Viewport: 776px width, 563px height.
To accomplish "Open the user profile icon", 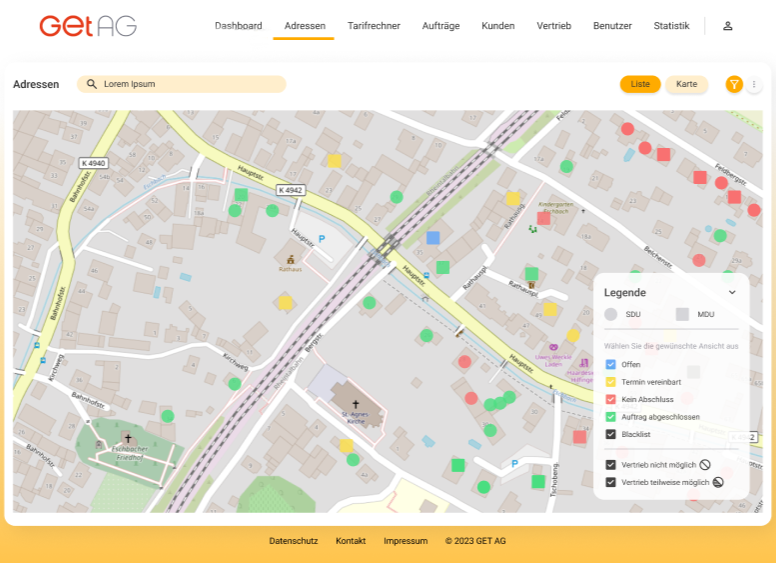I will tap(727, 26).
